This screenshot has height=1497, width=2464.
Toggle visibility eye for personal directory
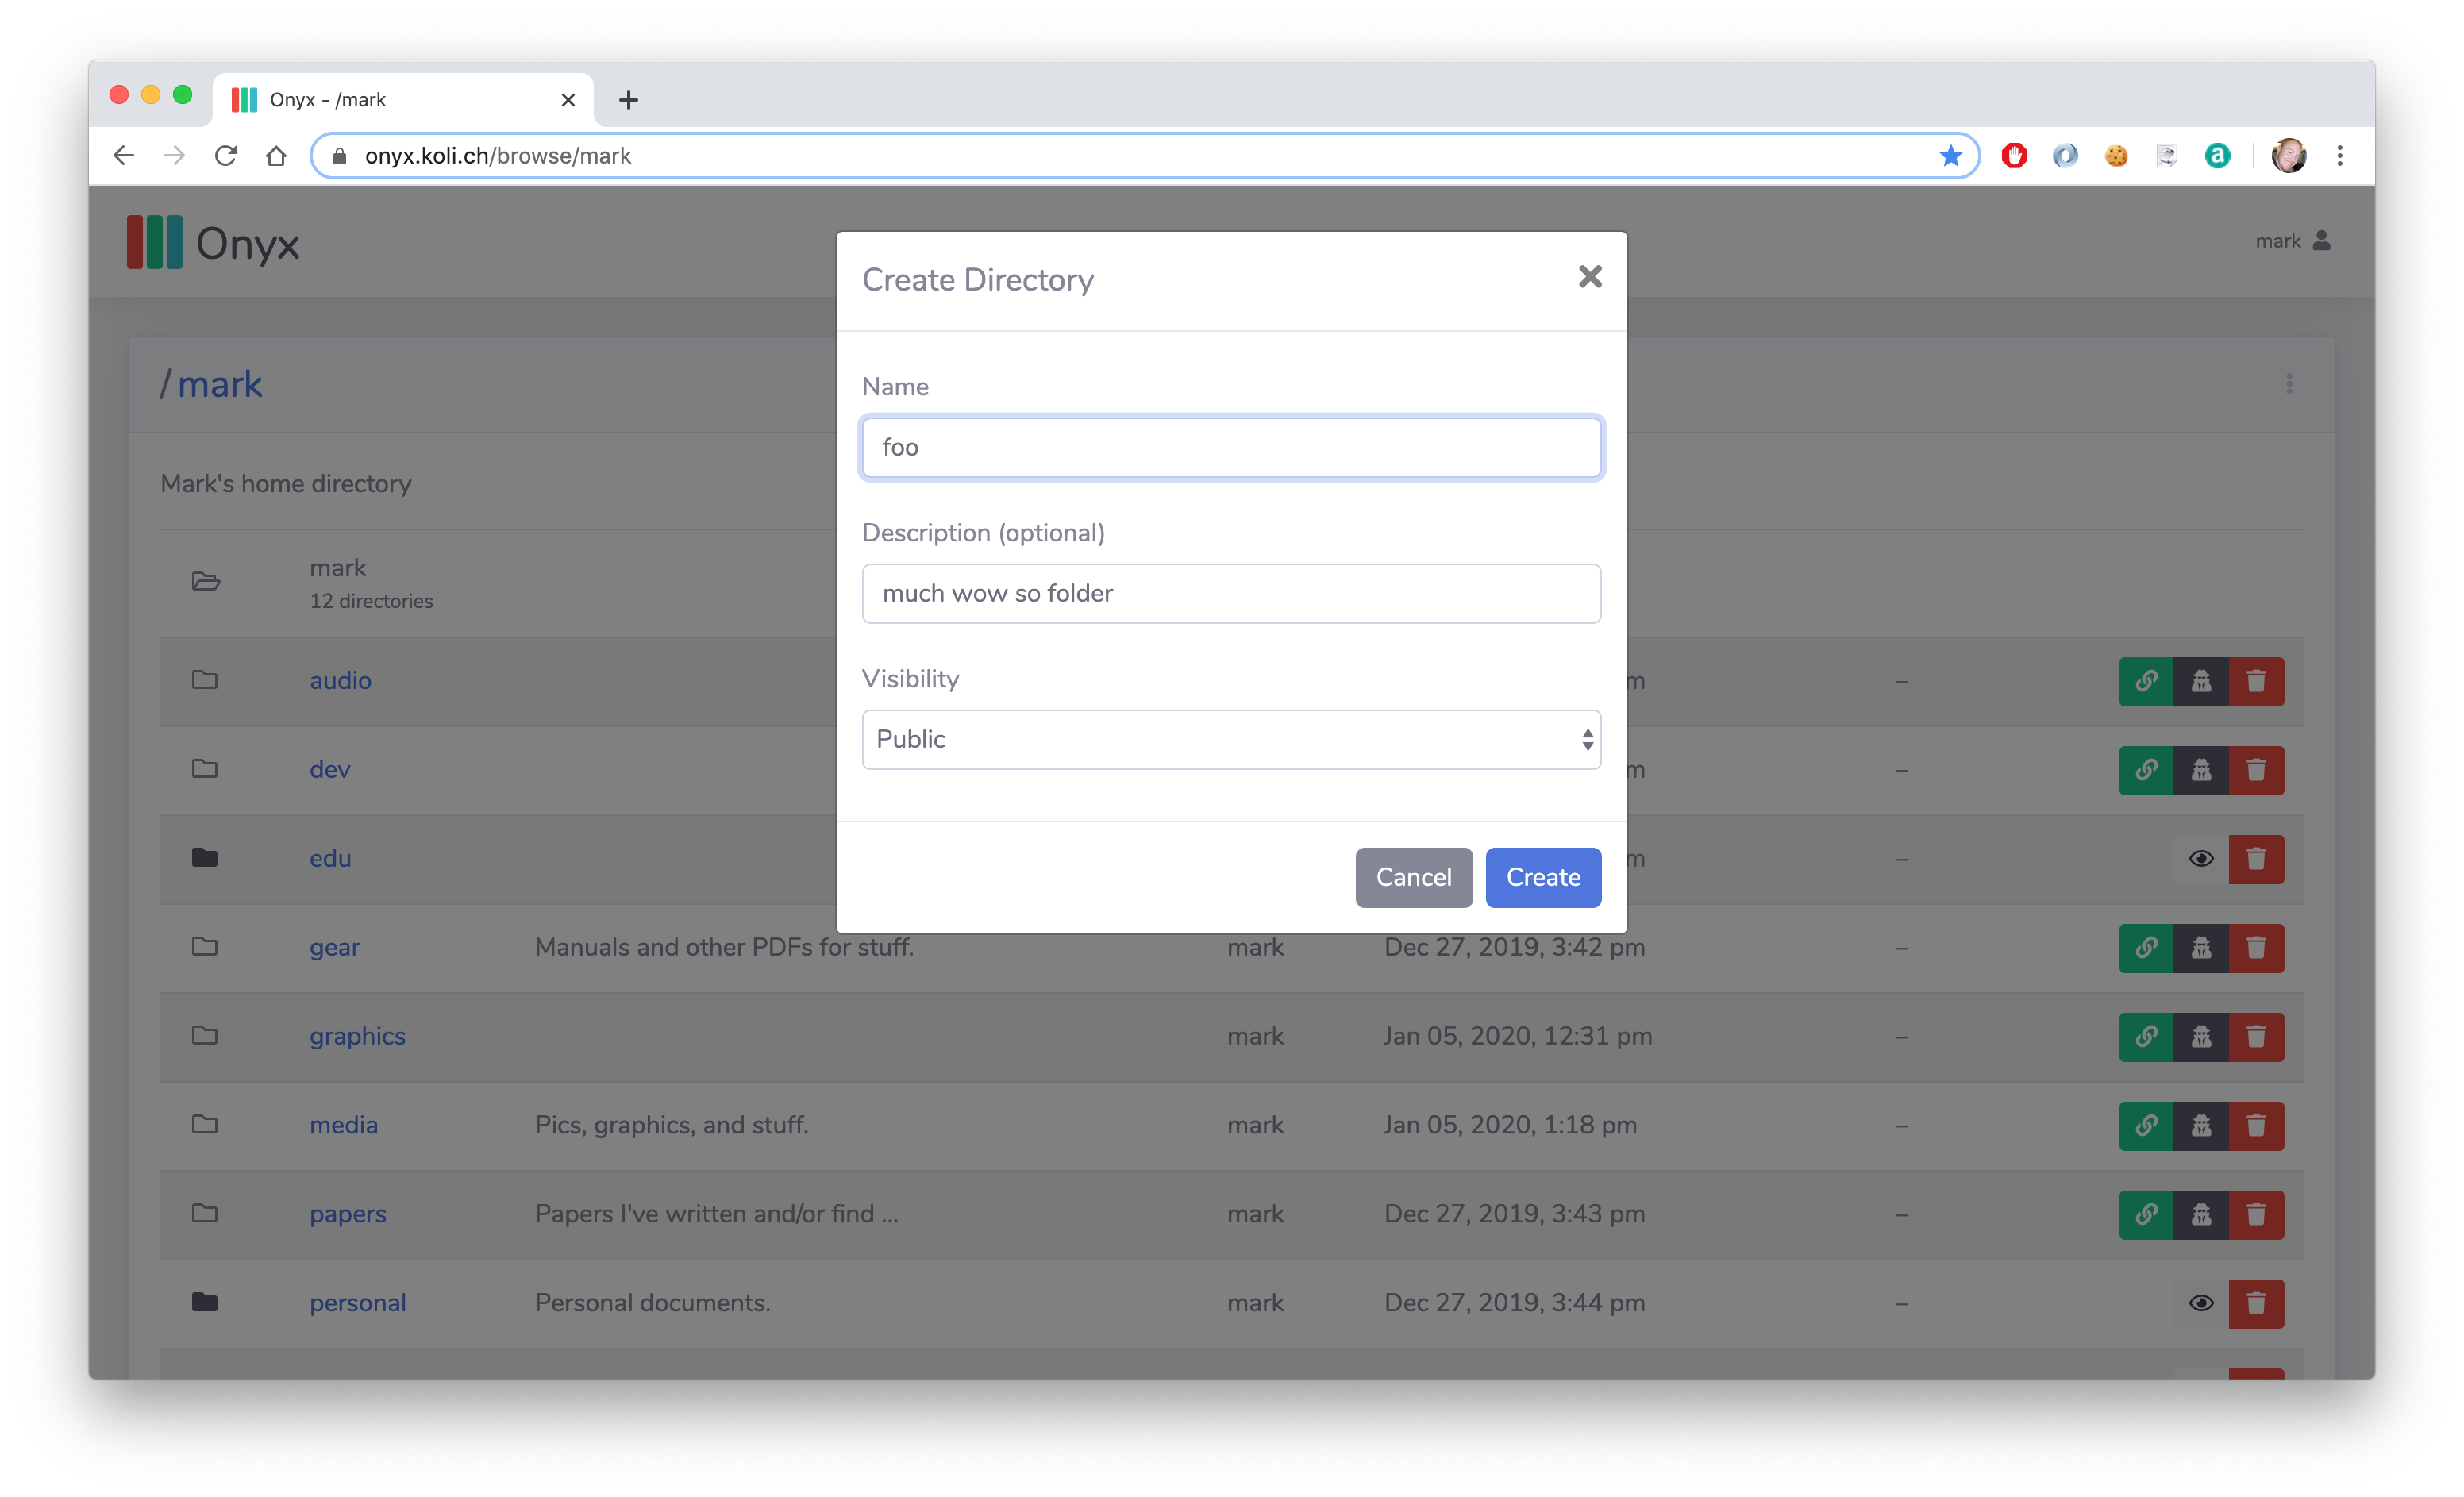tap(2201, 1304)
